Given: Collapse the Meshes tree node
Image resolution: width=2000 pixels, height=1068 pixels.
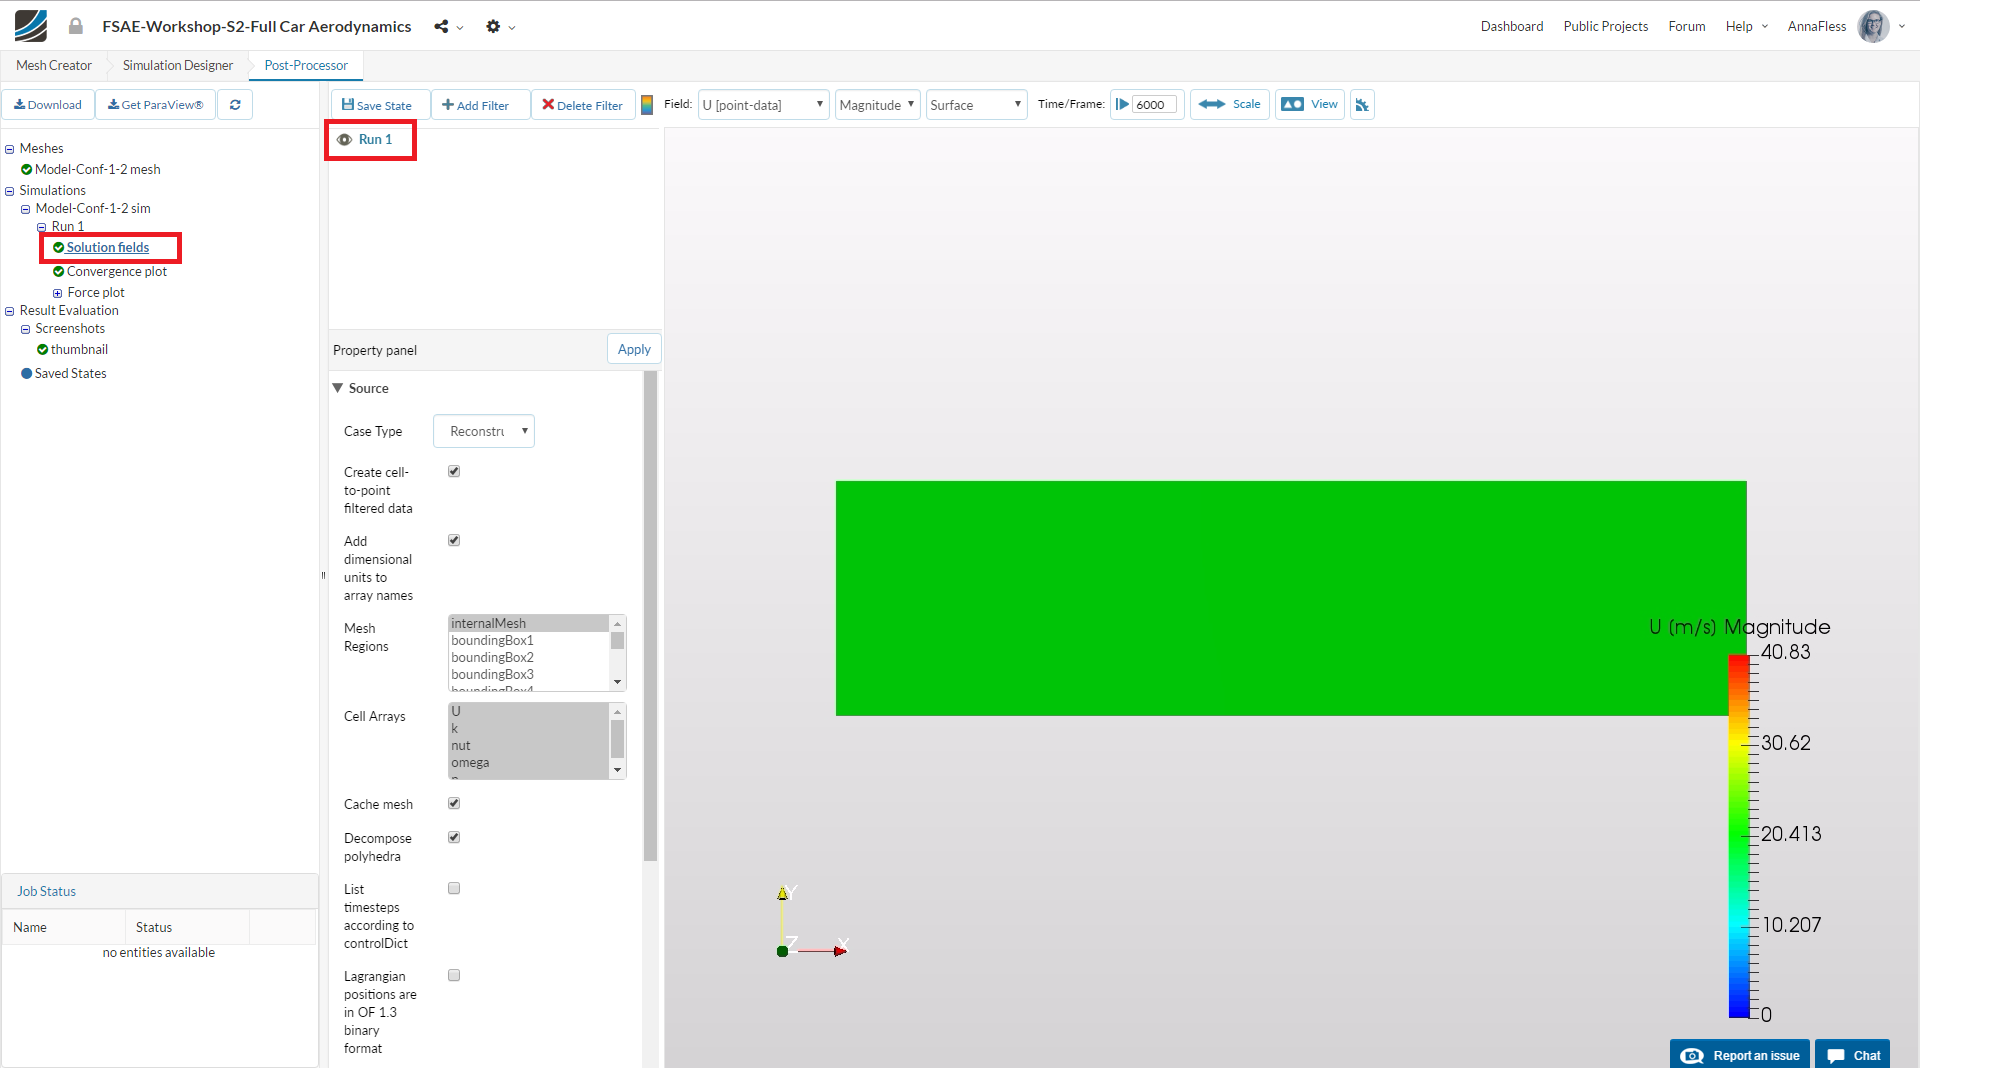Looking at the screenshot, I should pos(10,149).
